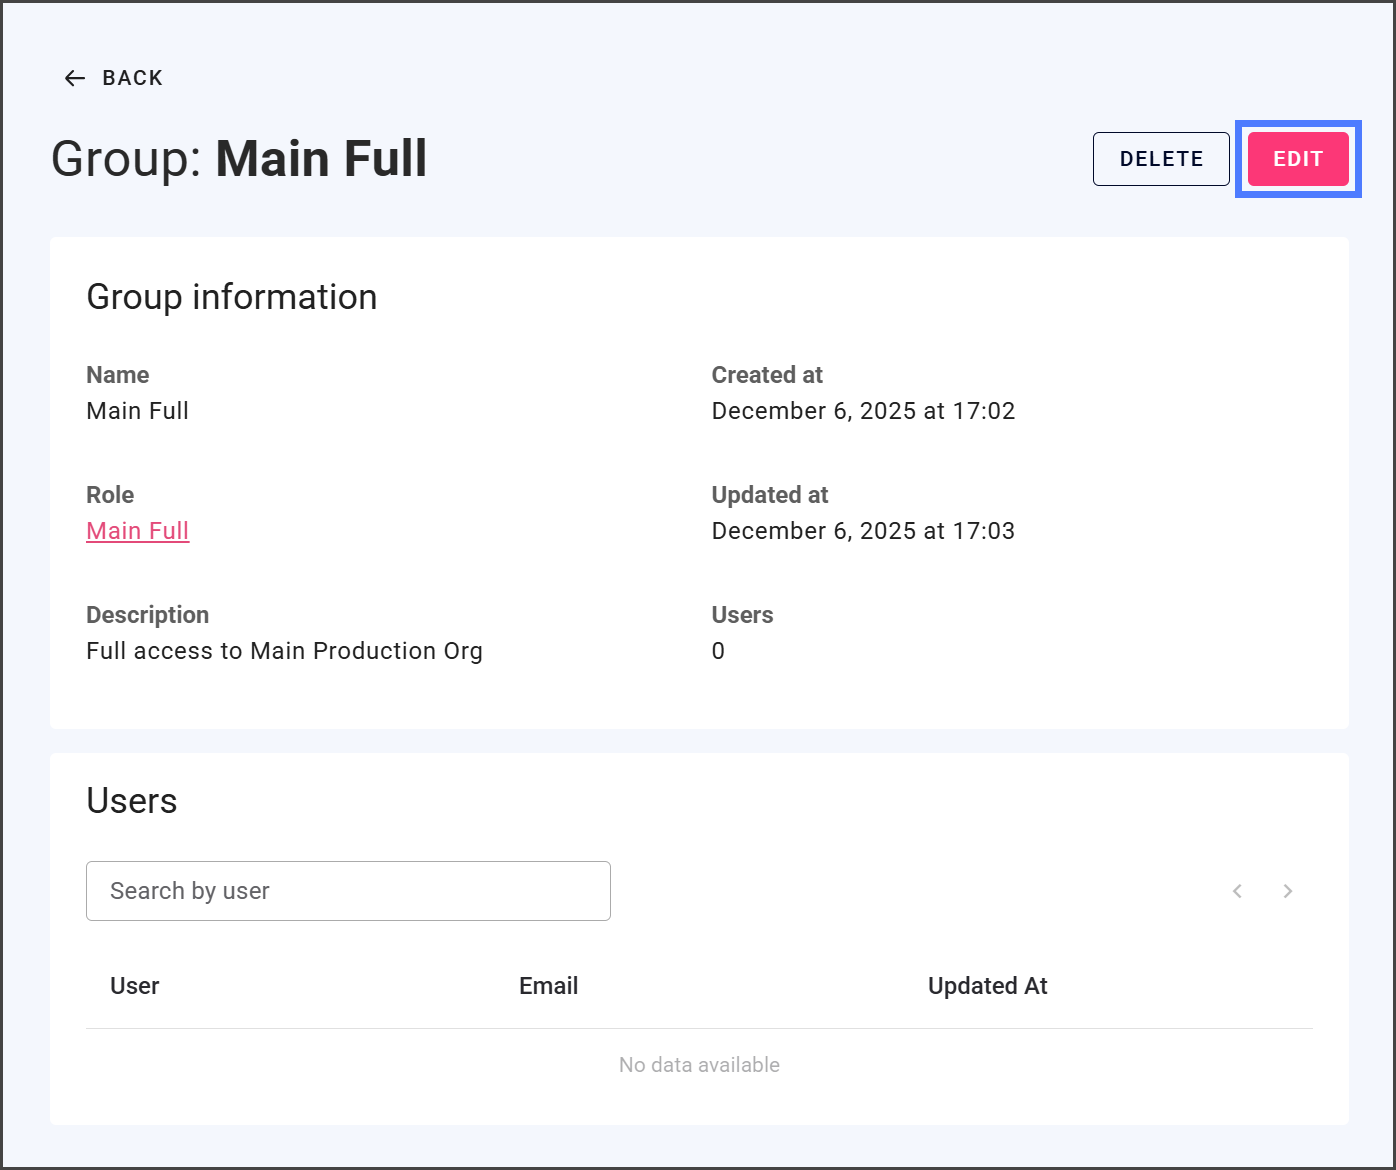Screen dimensions: 1396x1170
Task: Sort table by Email column header
Action: tap(548, 986)
